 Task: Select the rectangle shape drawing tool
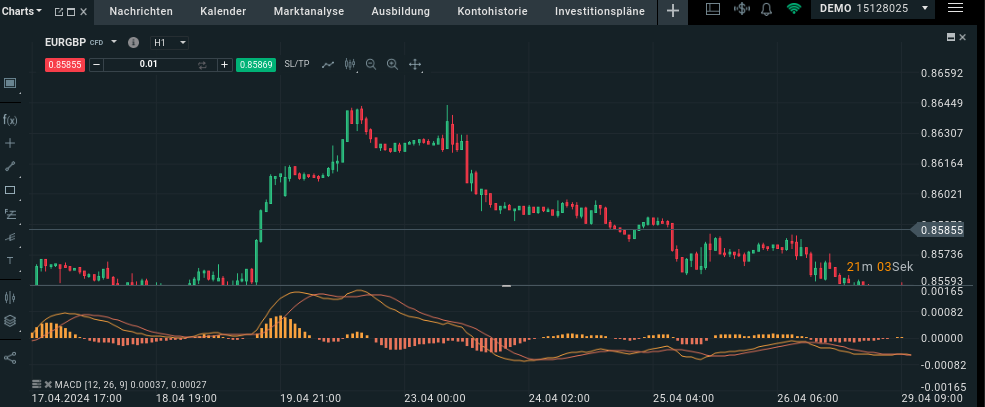[x=10, y=190]
